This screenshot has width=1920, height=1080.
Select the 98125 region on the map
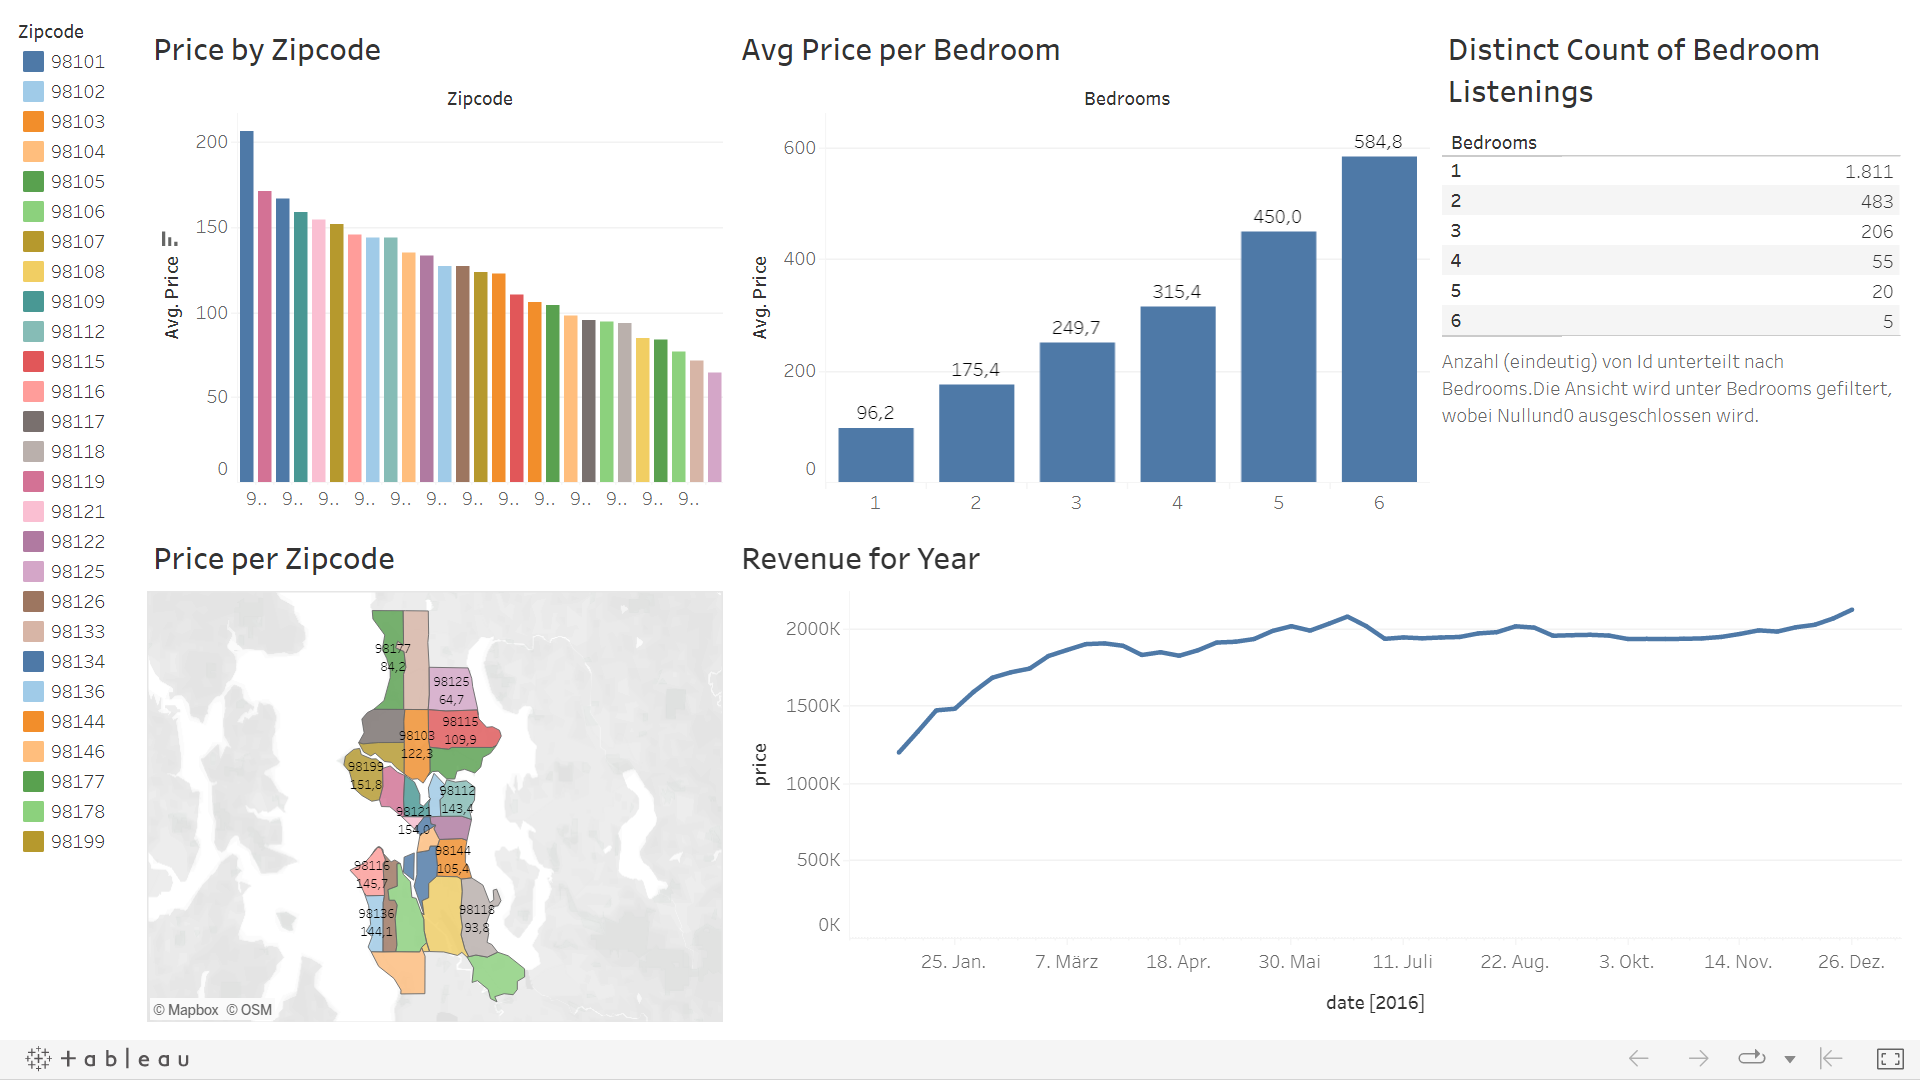coord(451,688)
